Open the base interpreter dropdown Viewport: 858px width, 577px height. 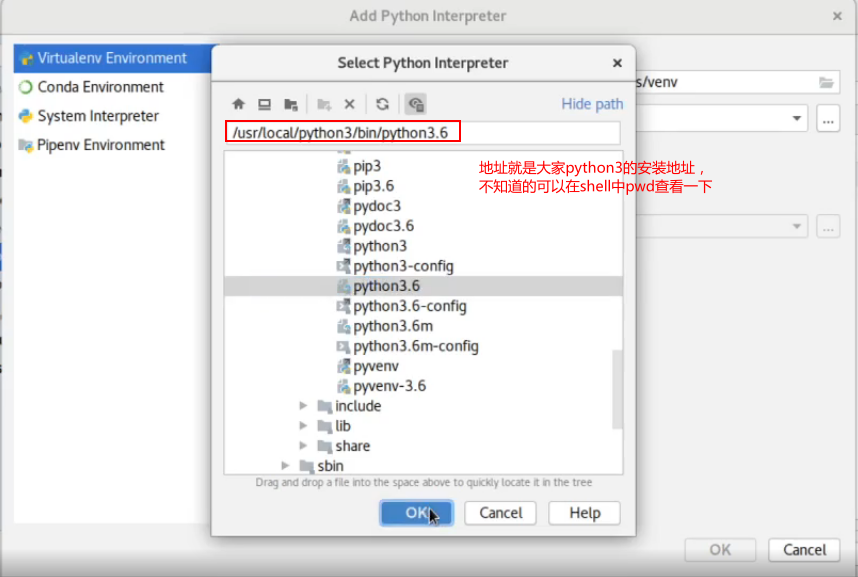(x=798, y=118)
